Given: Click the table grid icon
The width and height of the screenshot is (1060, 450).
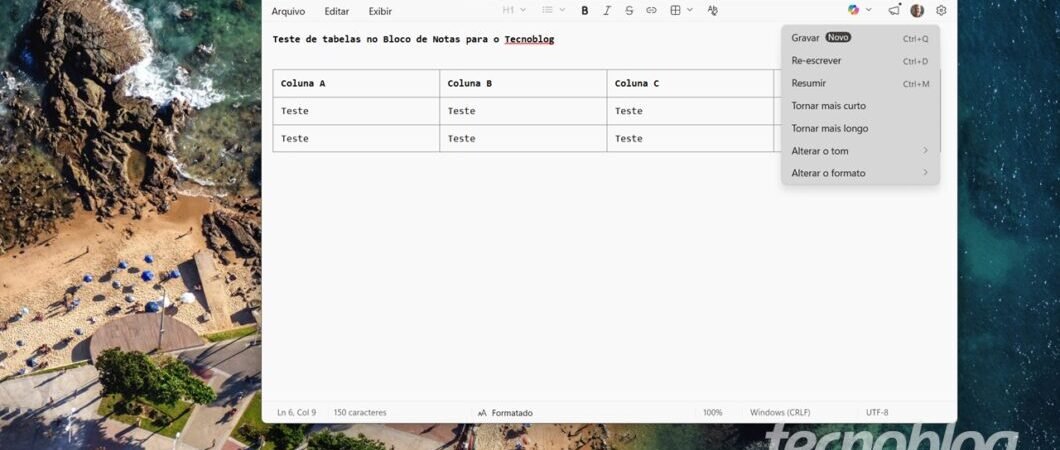Looking at the screenshot, I should [675, 11].
